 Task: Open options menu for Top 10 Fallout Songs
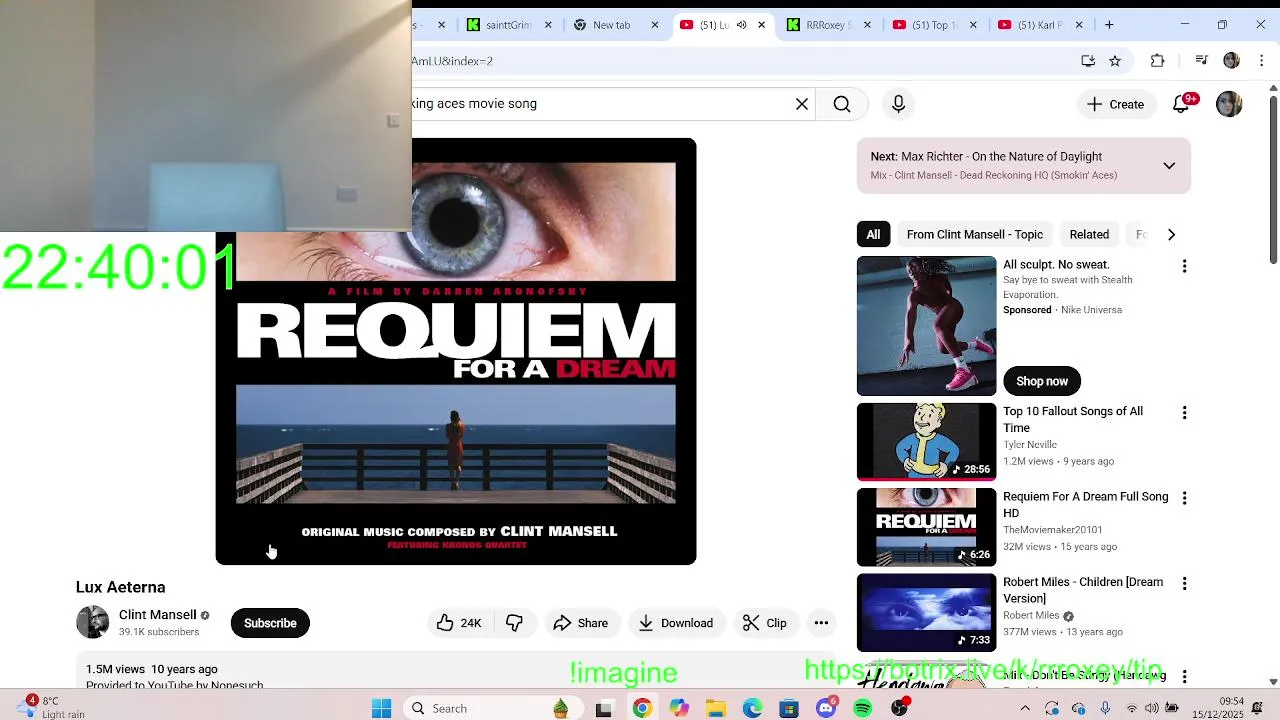click(1184, 413)
